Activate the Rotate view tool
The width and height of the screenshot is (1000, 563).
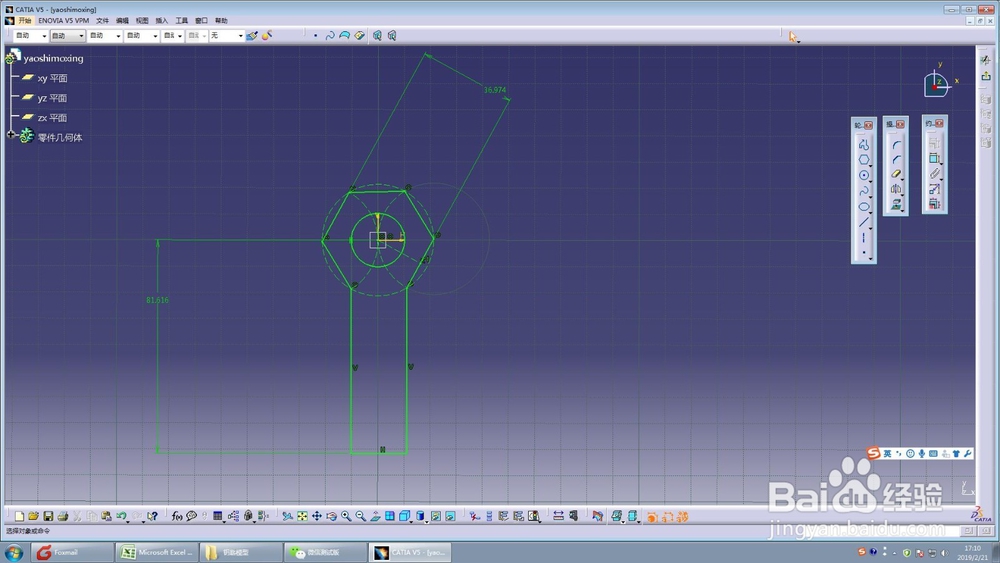[332, 516]
